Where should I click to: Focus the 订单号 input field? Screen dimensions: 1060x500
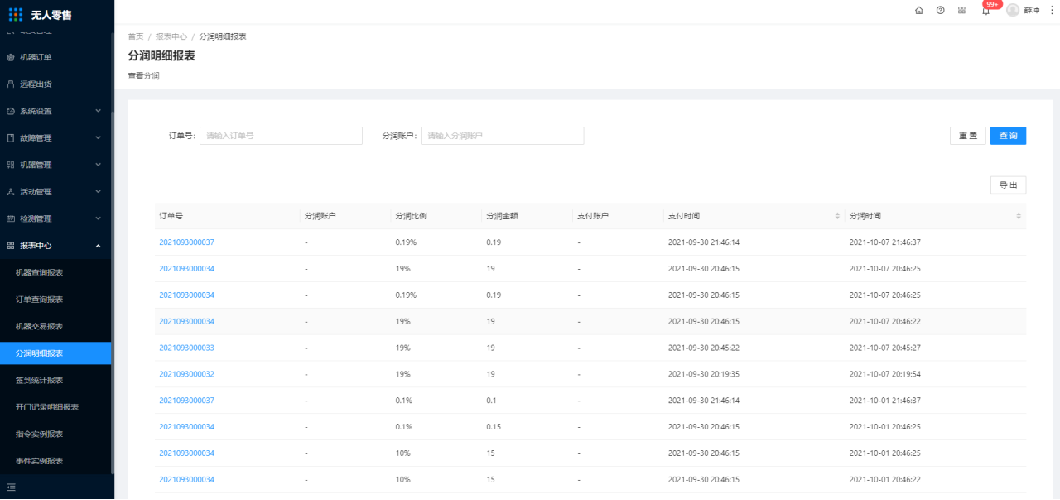click(281, 136)
